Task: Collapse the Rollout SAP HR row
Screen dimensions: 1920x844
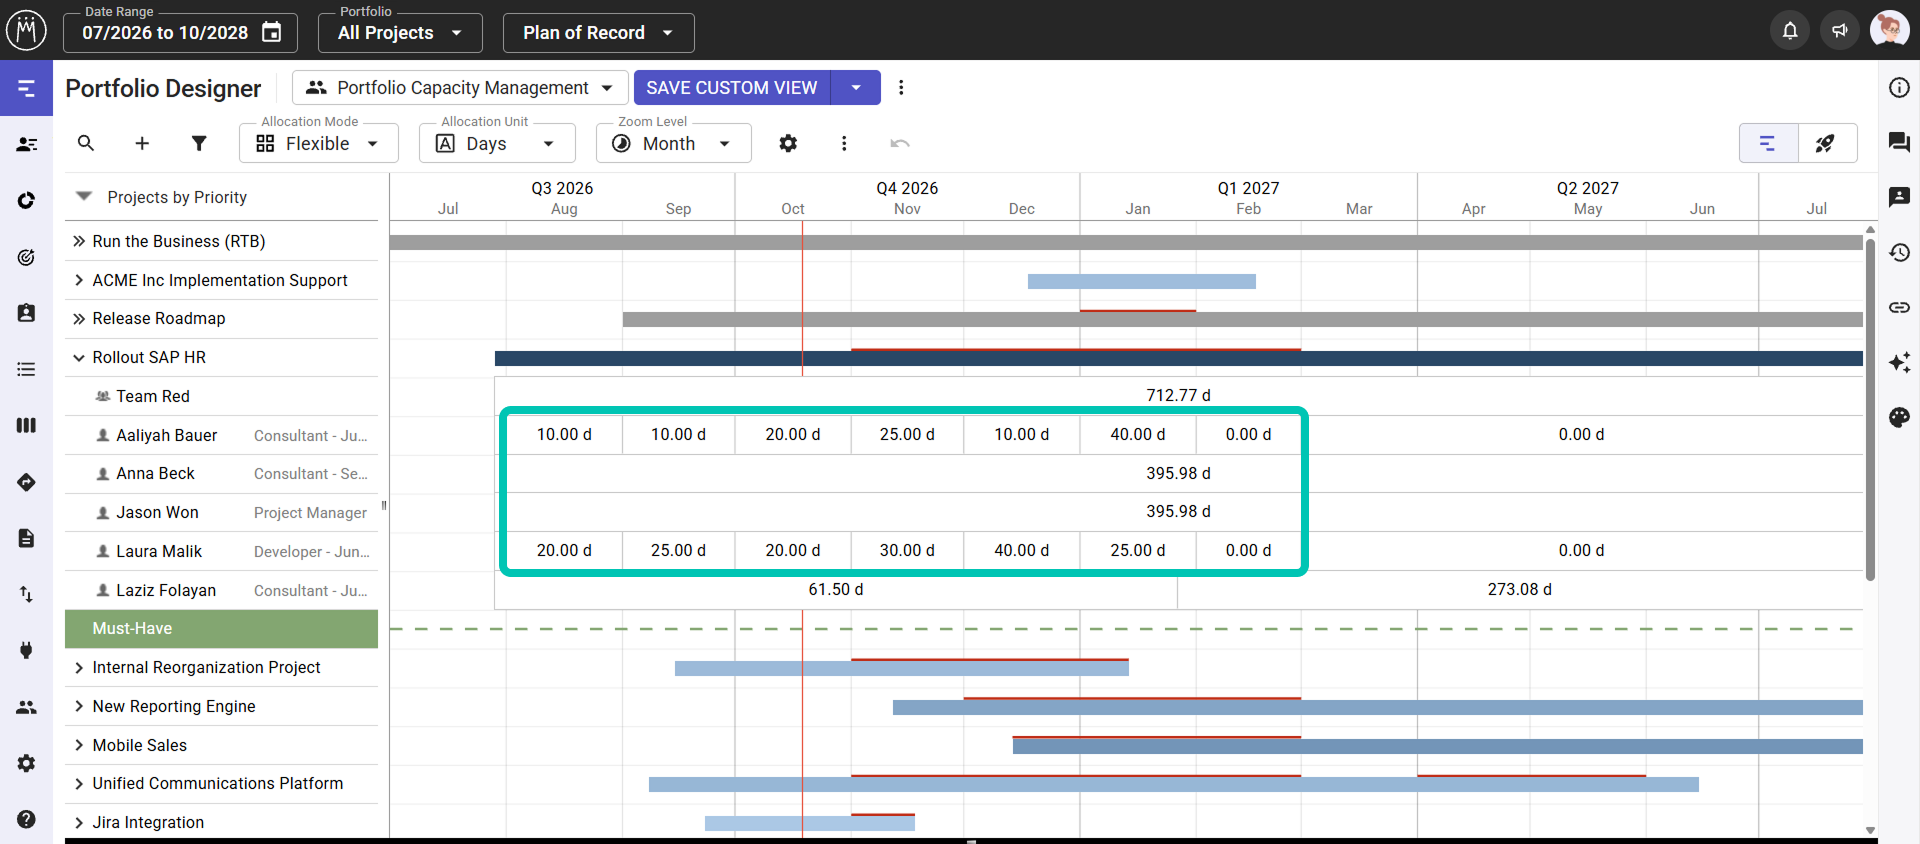Action: pos(79,358)
